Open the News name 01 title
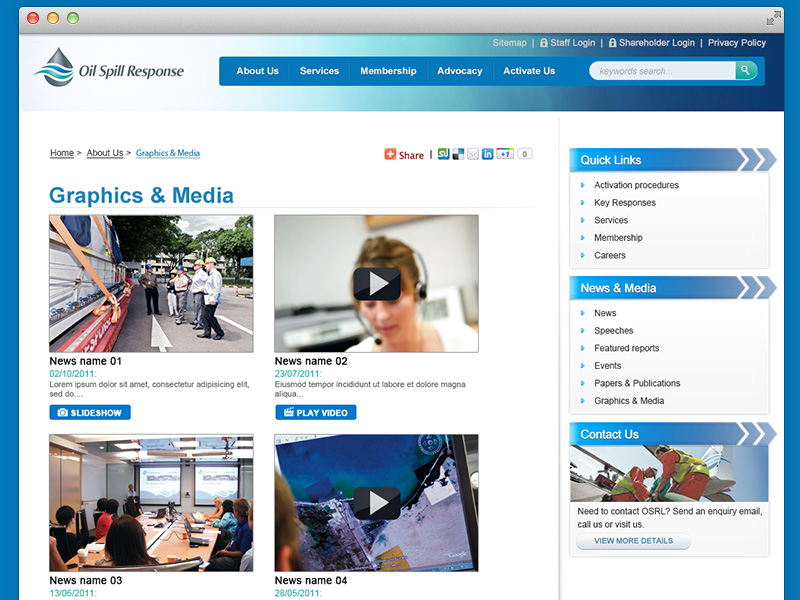The image size is (800, 600). point(86,361)
